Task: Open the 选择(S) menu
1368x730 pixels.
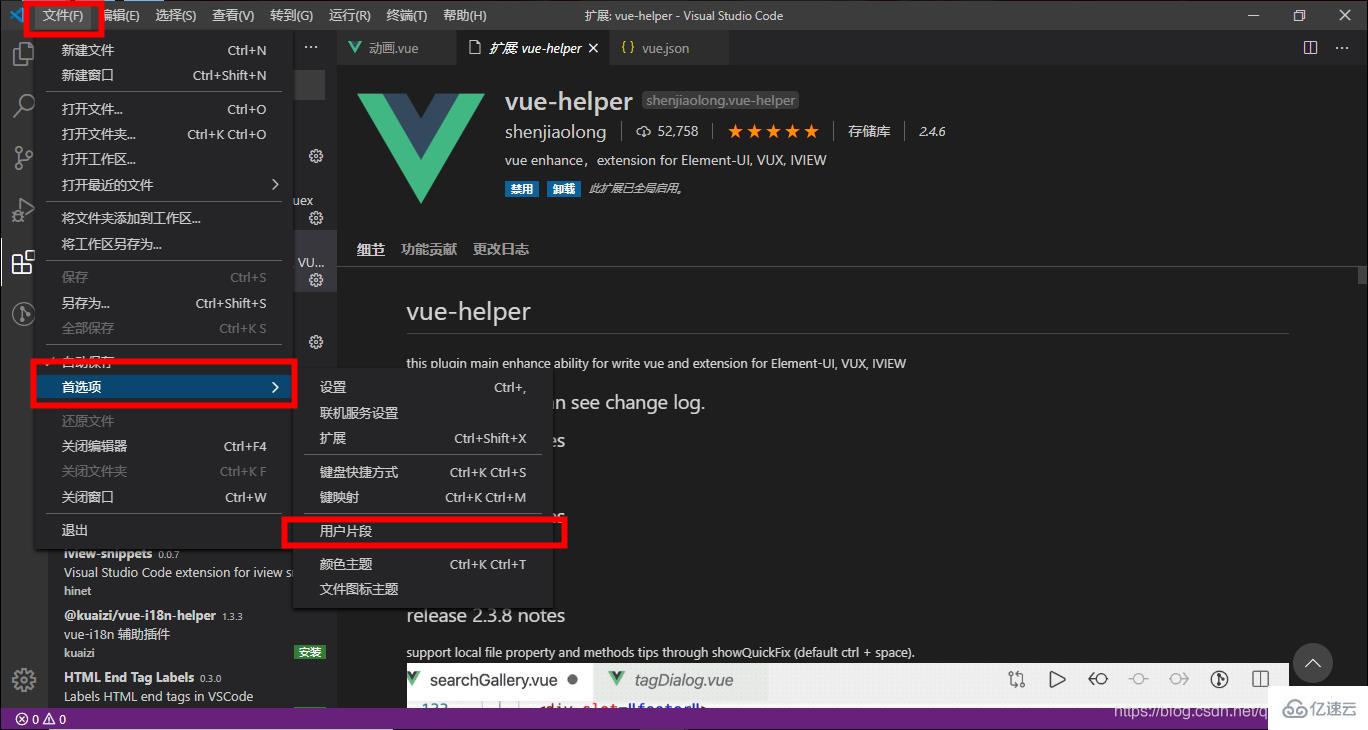Action: pos(176,16)
